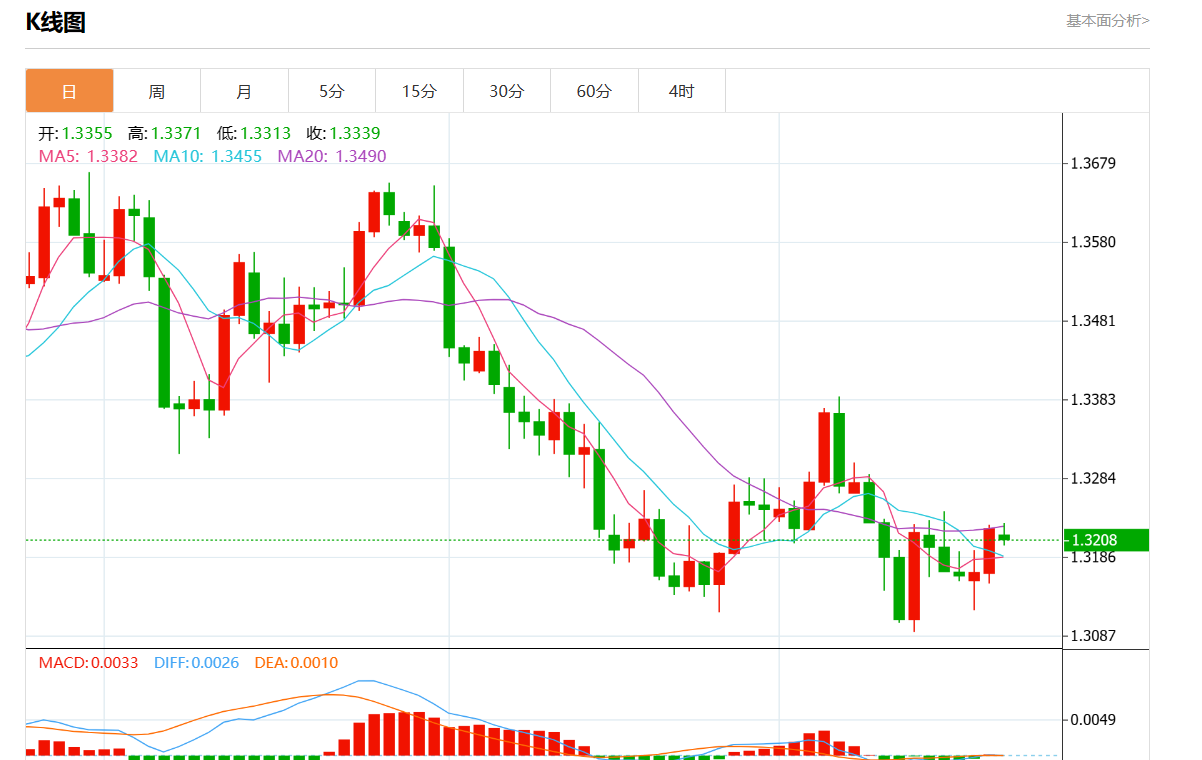Click the 1.3087 price axis label

pos(1093,636)
